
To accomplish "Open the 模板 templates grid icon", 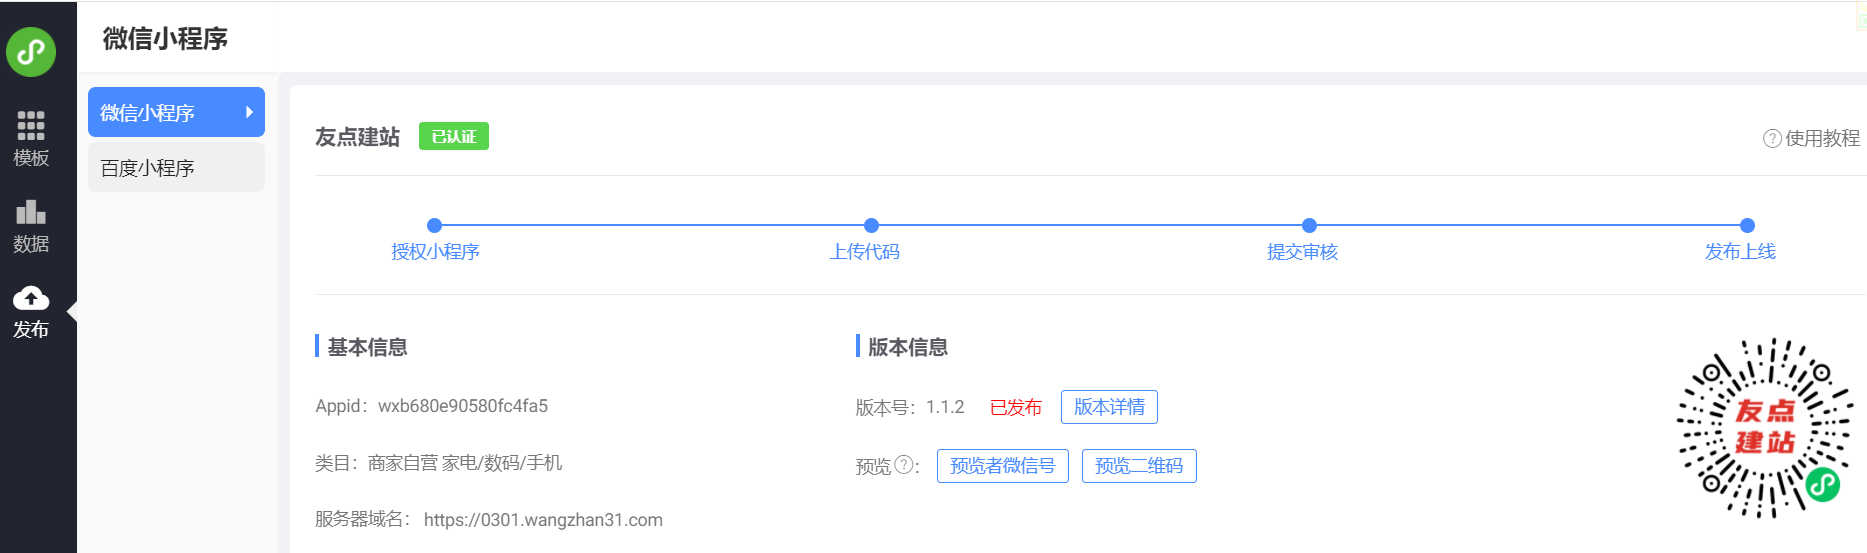I will [x=31, y=125].
